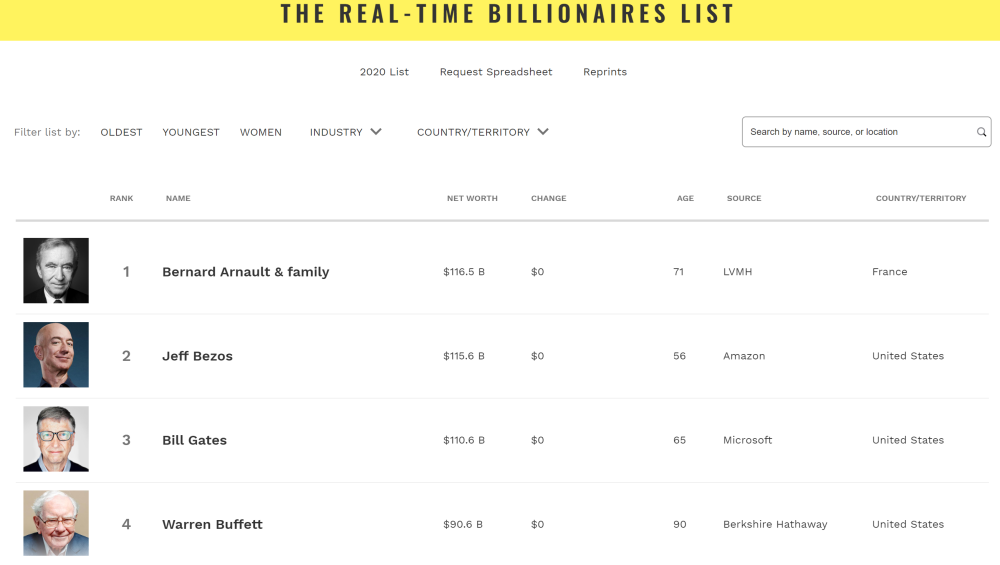Filter the list by Youngest
Viewport: 1000px width, 565px height.
tap(191, 132)
